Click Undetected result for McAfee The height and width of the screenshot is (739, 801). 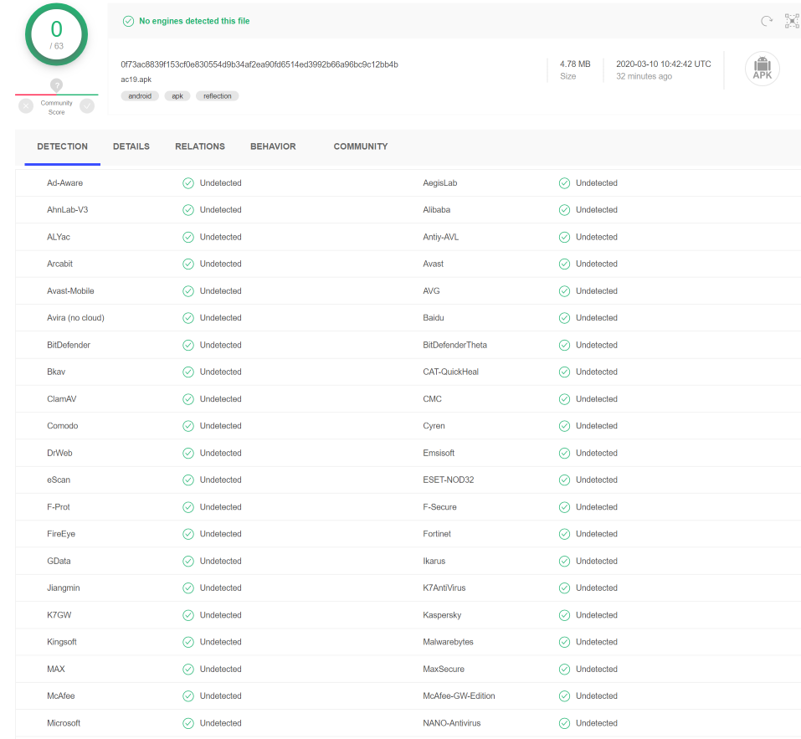click(220, 696)
